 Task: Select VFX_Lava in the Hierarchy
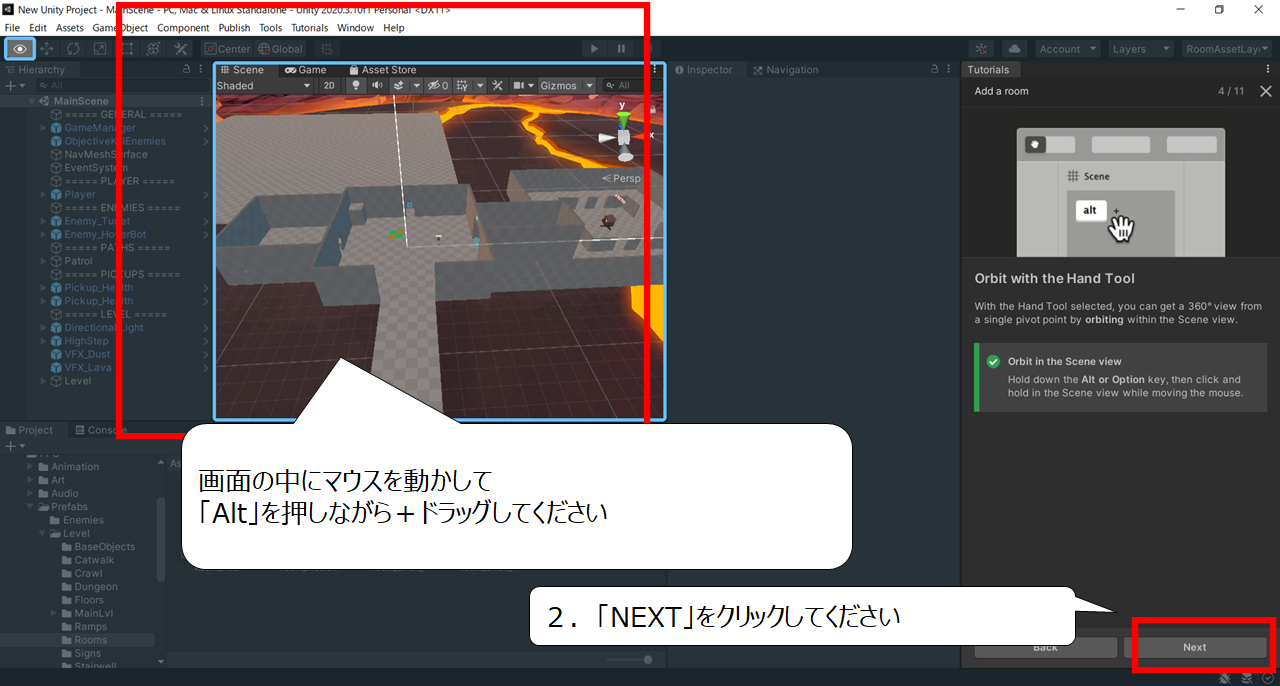pyautogui.click(x=88, y=368)
